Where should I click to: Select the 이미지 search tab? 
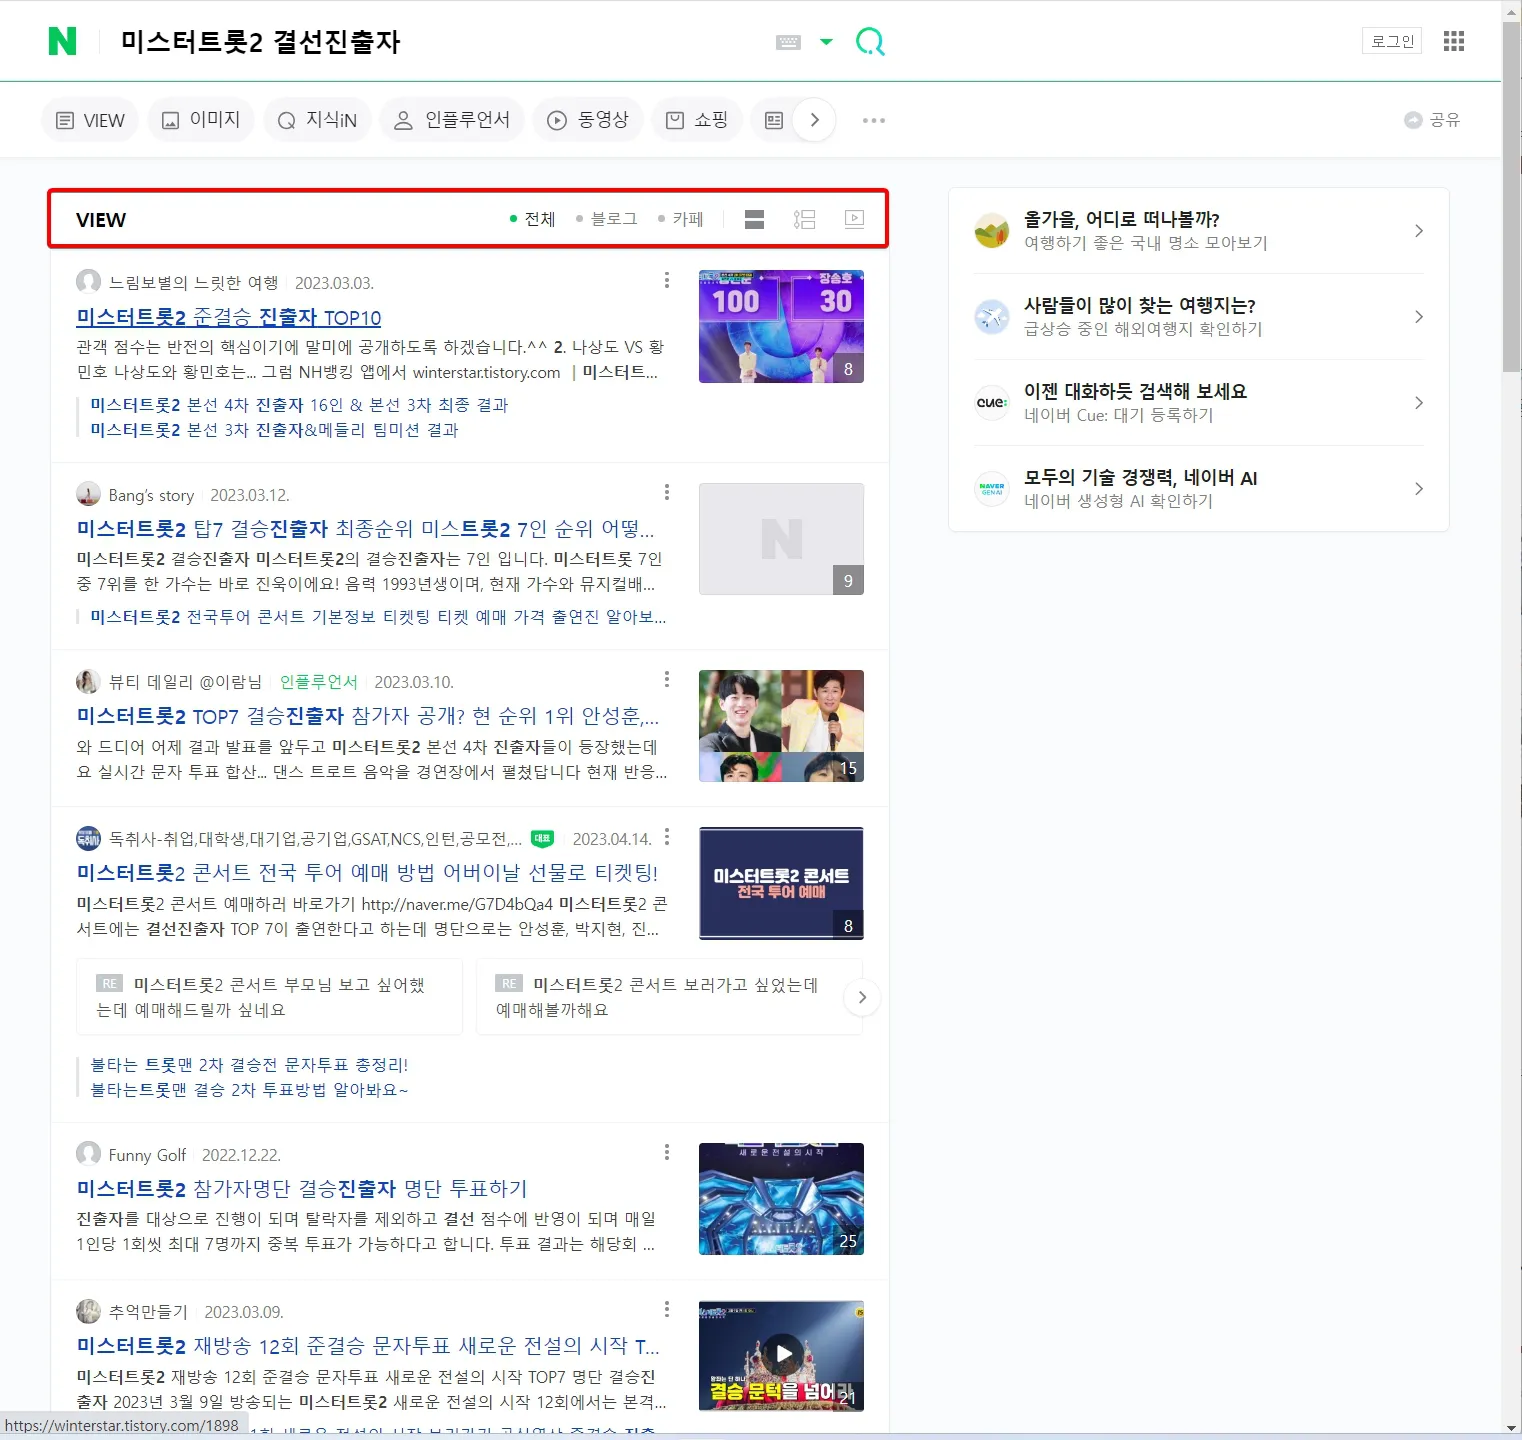point(201,120)
